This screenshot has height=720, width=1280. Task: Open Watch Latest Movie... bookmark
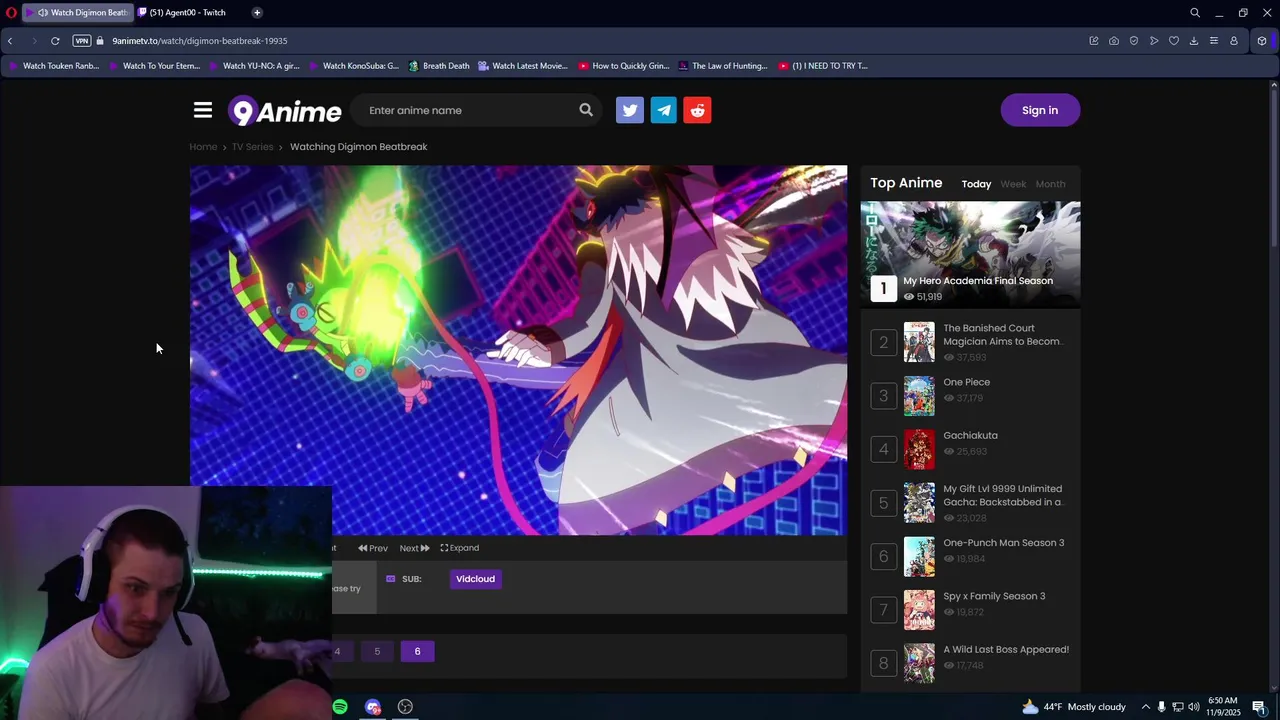(x=523, y=66)
